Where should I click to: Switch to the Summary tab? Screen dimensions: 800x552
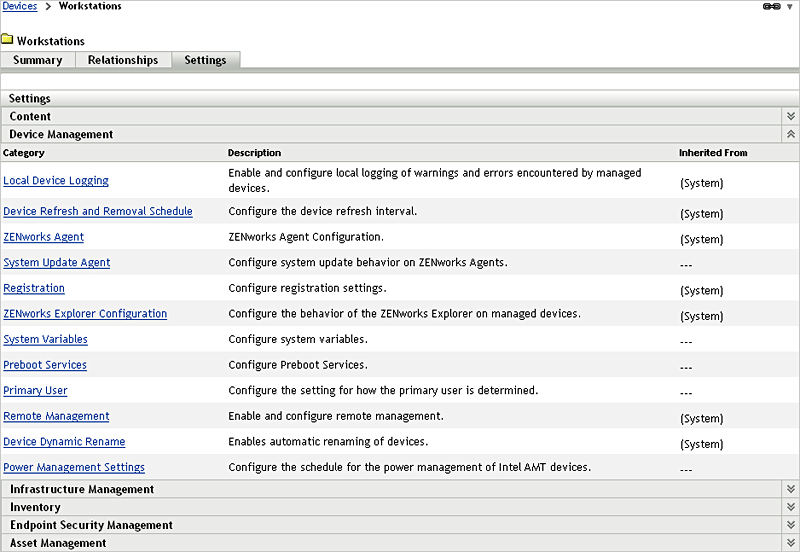pyautogui.click(x=38, y=60)
